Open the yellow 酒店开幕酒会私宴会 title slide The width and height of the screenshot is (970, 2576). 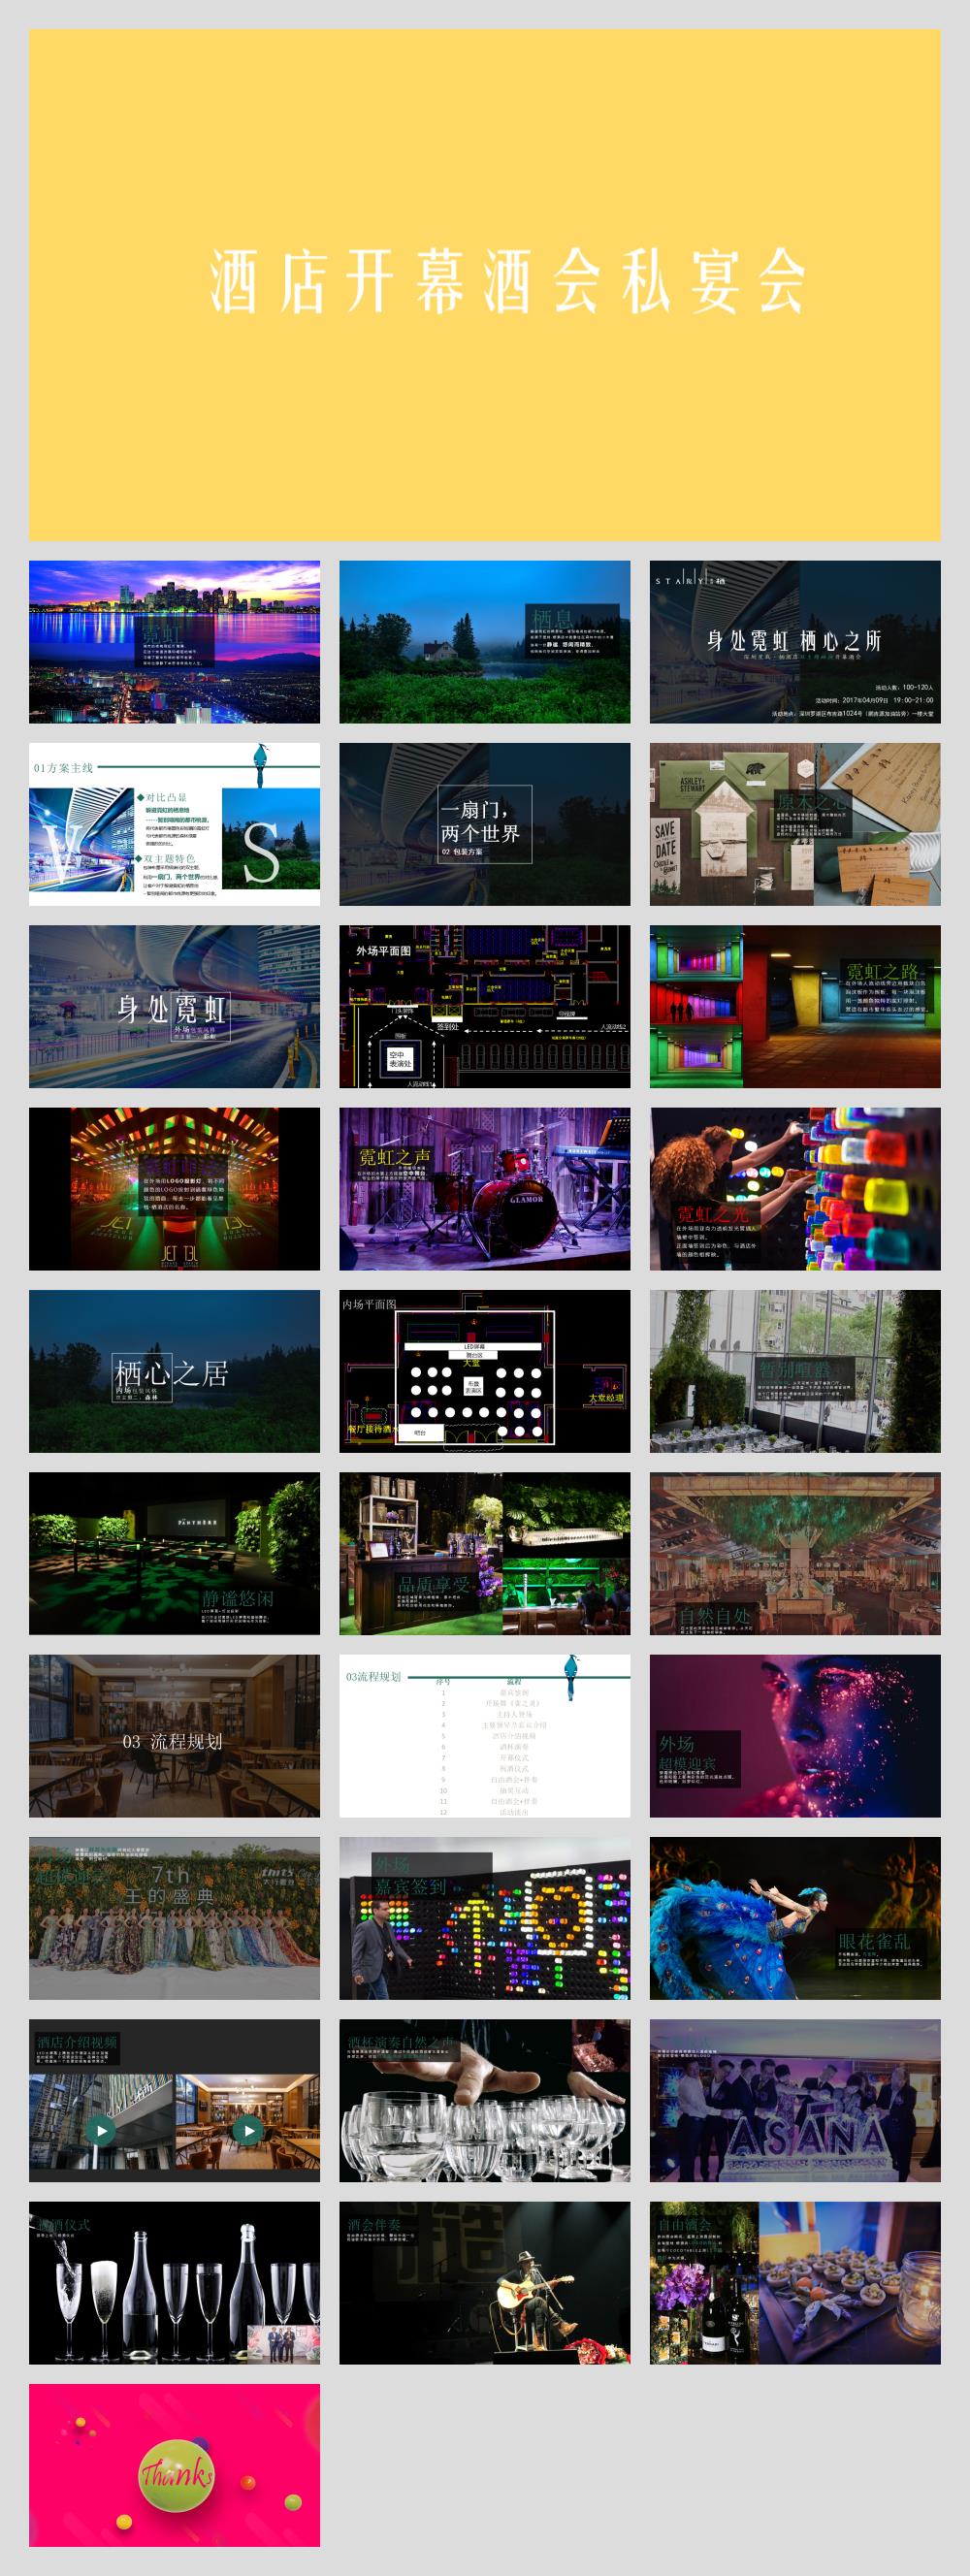pyautogui.click(x=484, y=285)
